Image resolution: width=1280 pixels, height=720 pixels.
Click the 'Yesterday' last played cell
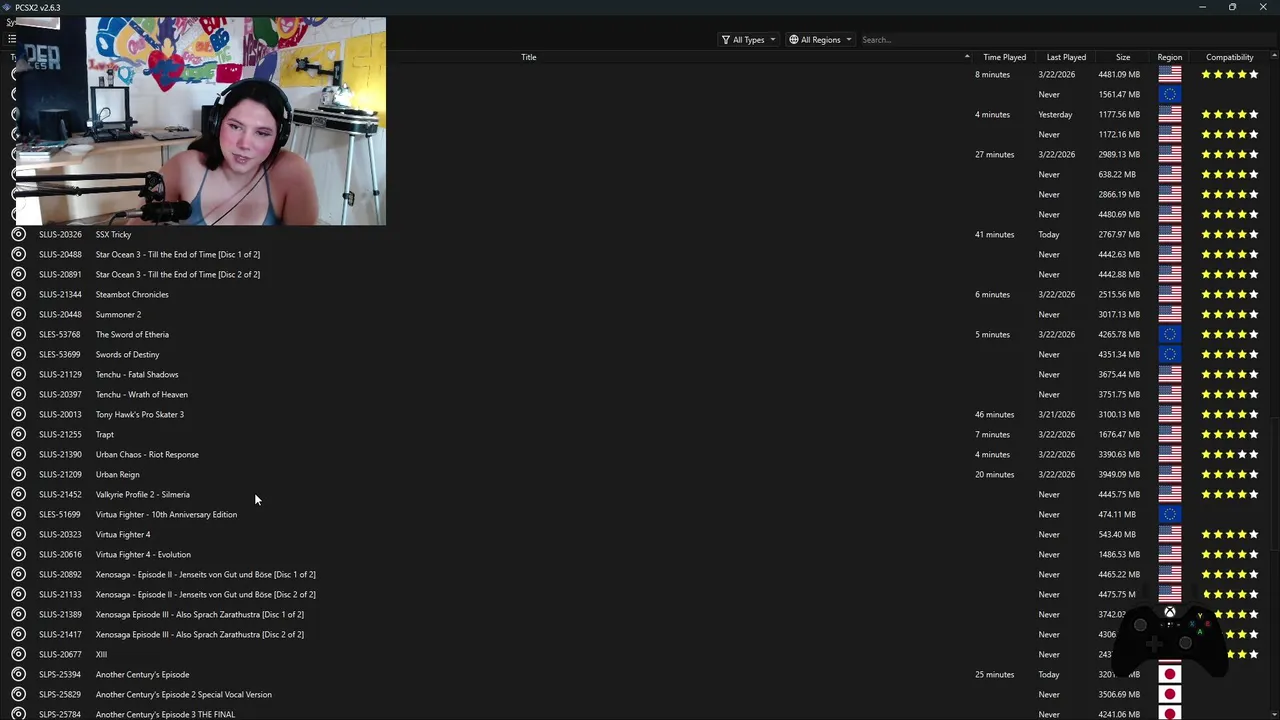(x=1055, y=114)
